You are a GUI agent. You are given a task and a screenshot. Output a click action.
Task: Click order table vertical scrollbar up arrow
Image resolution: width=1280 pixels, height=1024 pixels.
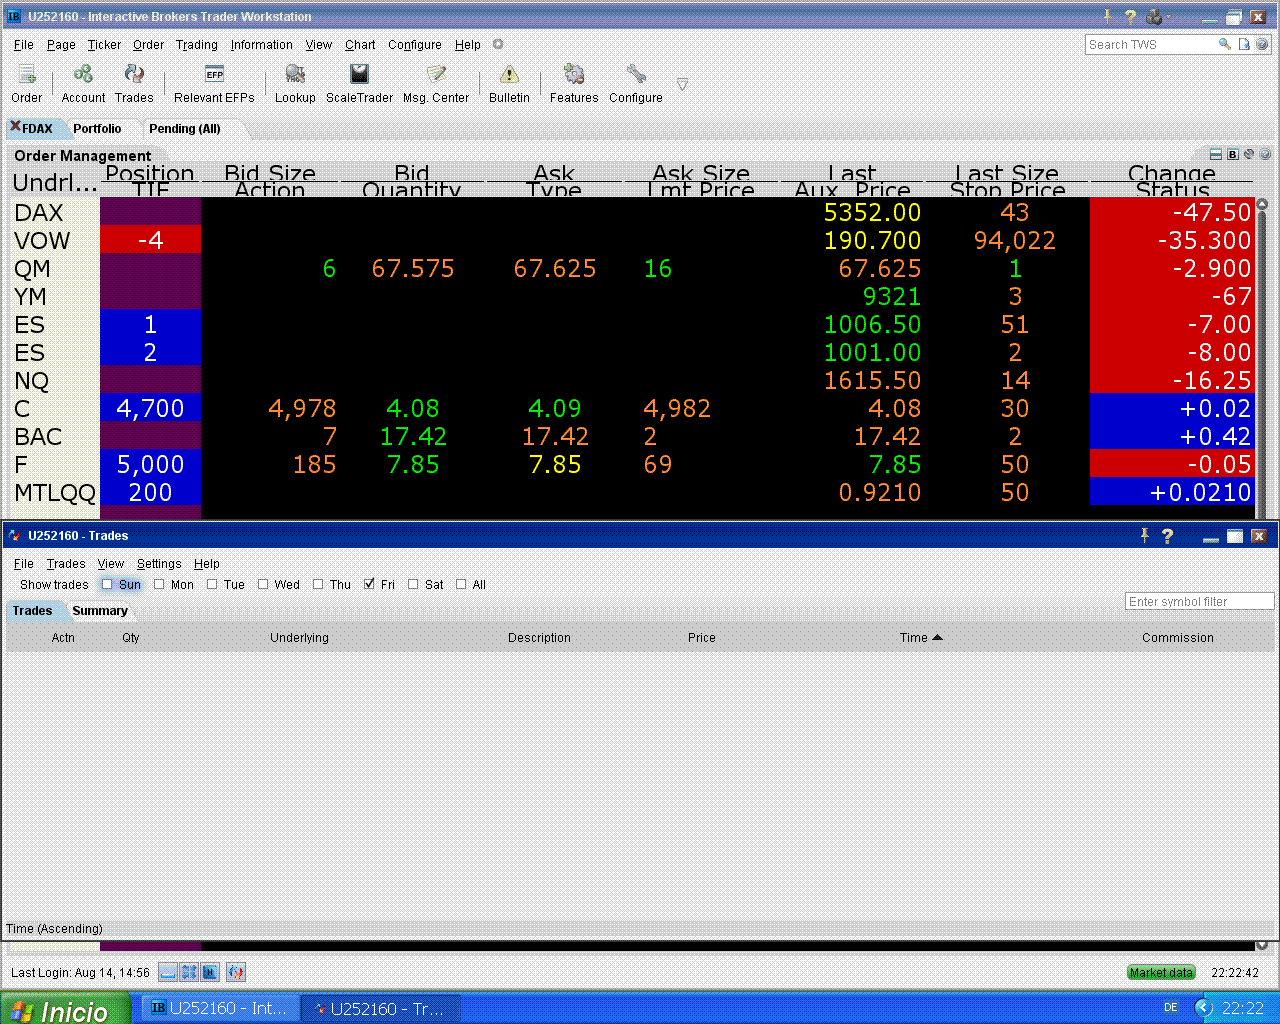(x=1262, y=204)
